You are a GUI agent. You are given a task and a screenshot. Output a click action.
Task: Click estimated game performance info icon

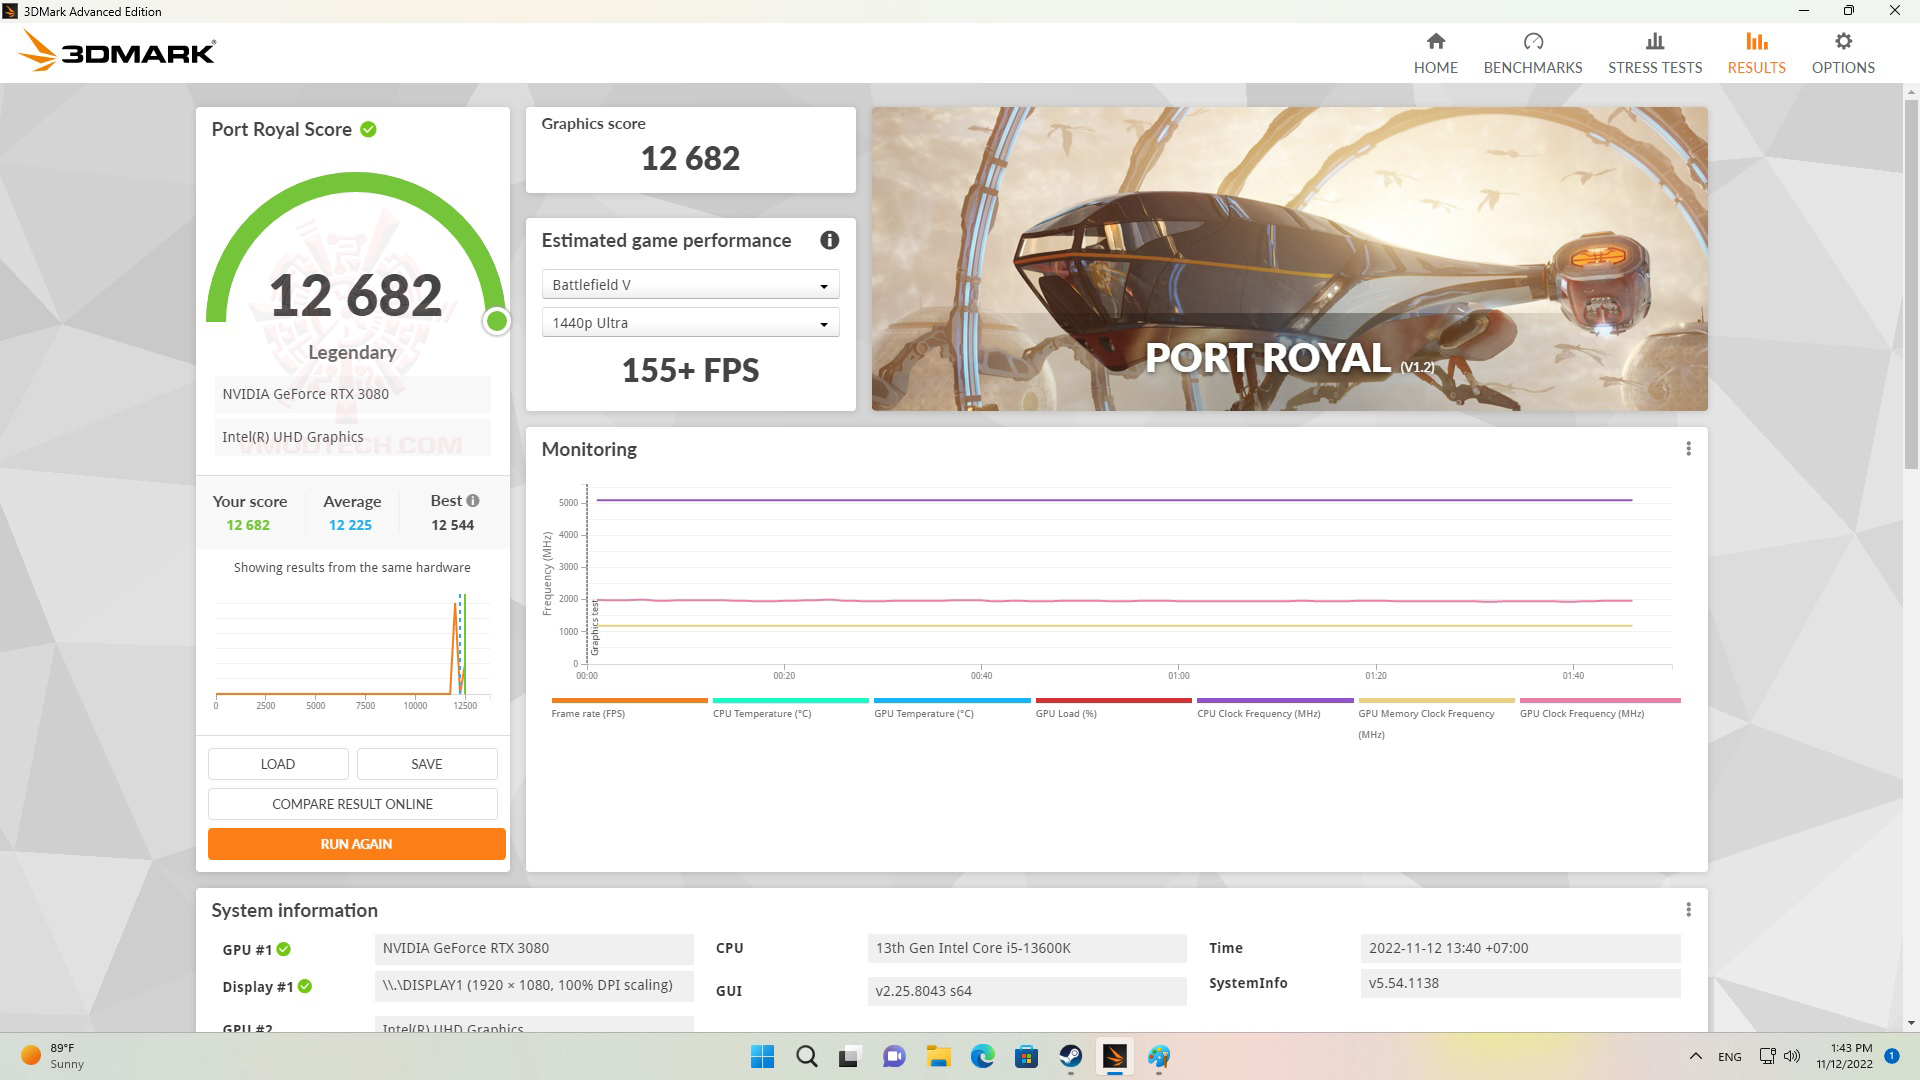click(829, 240)
